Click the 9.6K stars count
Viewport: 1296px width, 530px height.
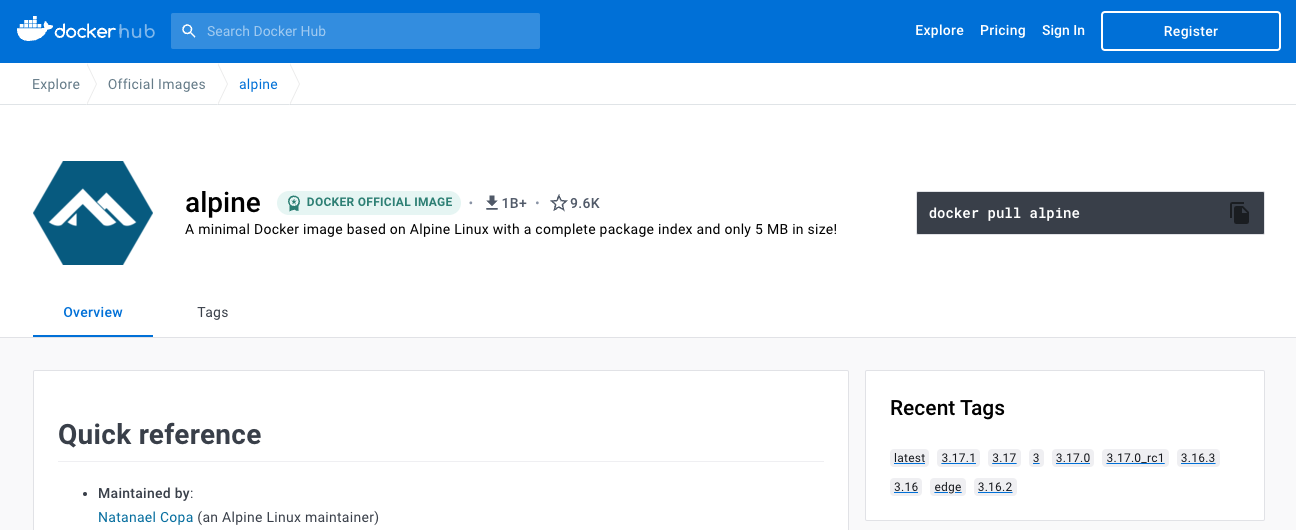point(585,203)
